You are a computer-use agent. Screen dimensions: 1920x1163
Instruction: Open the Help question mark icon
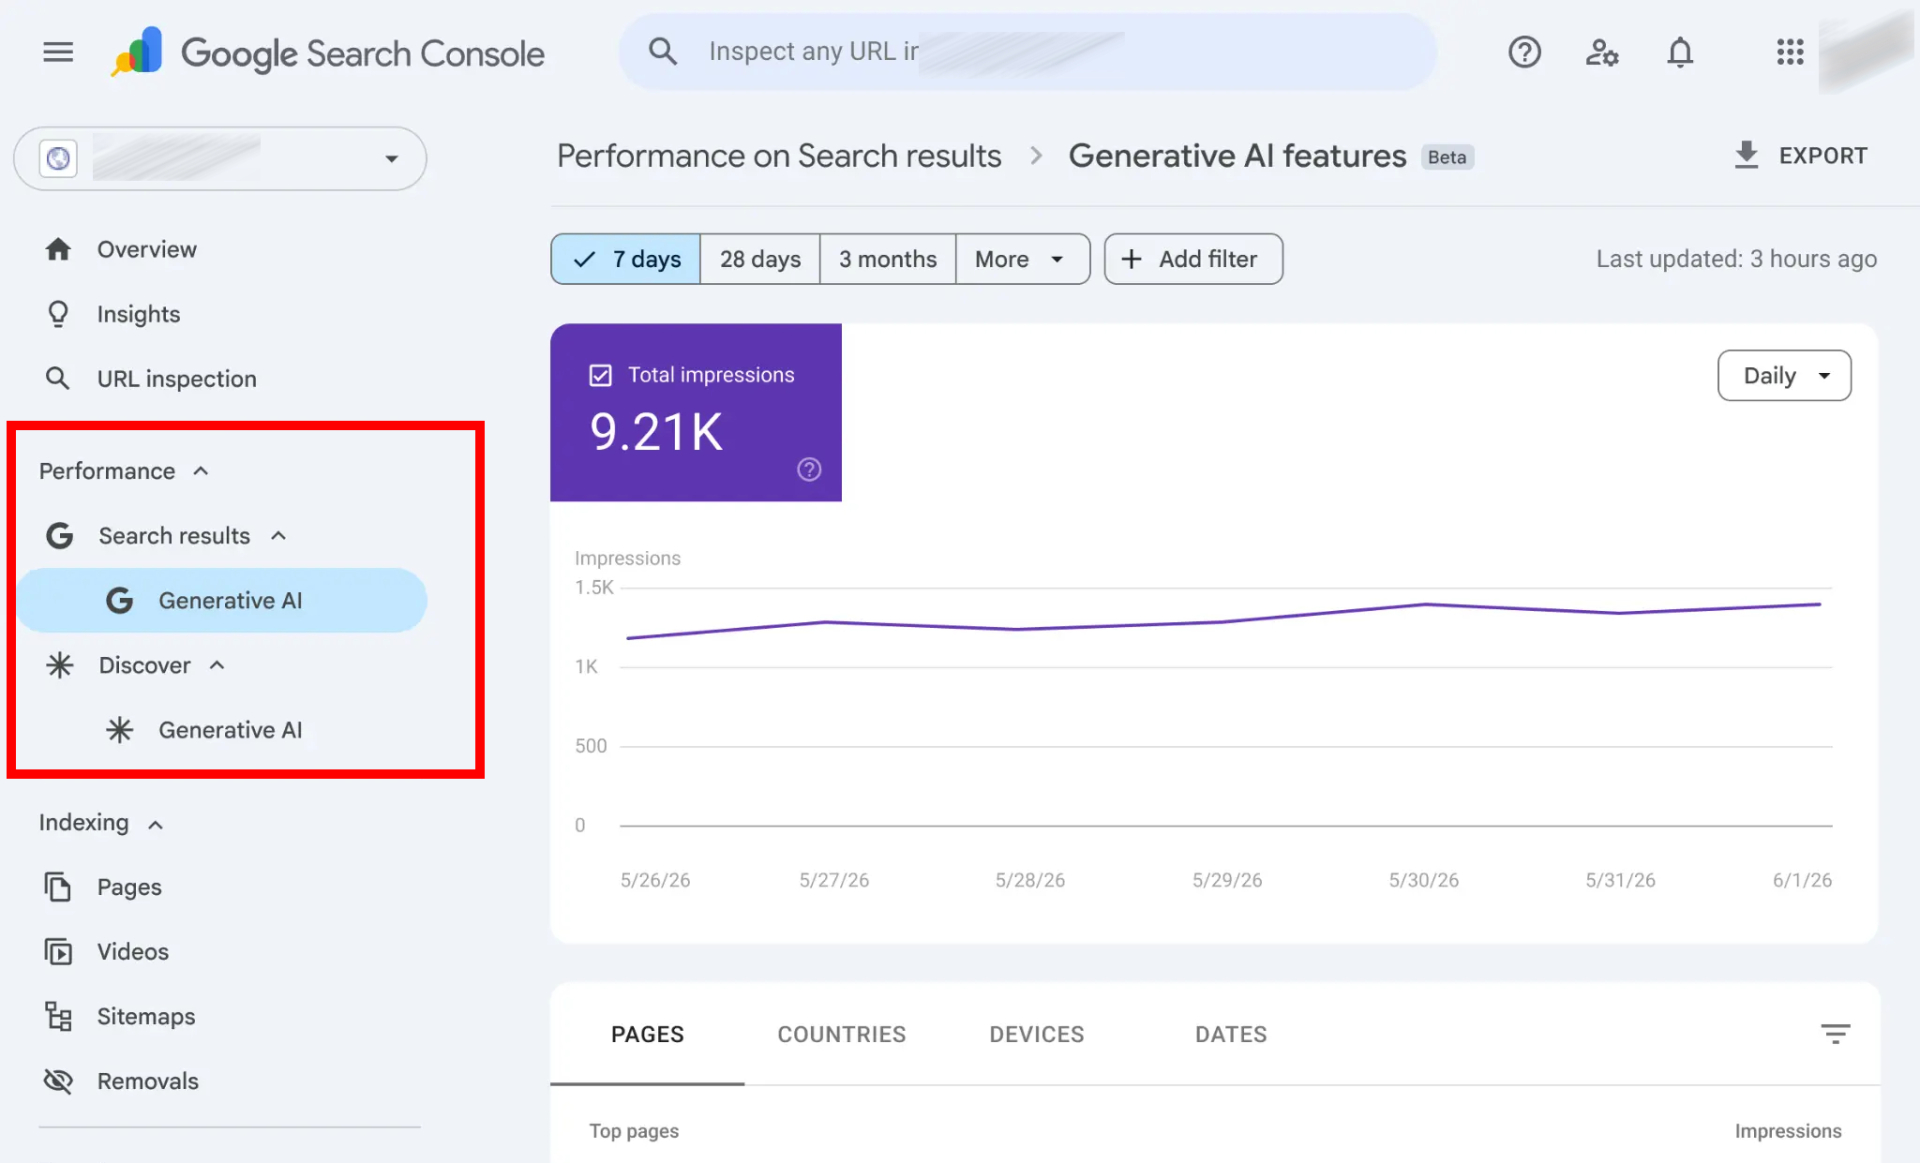[x=1524, y=52]
